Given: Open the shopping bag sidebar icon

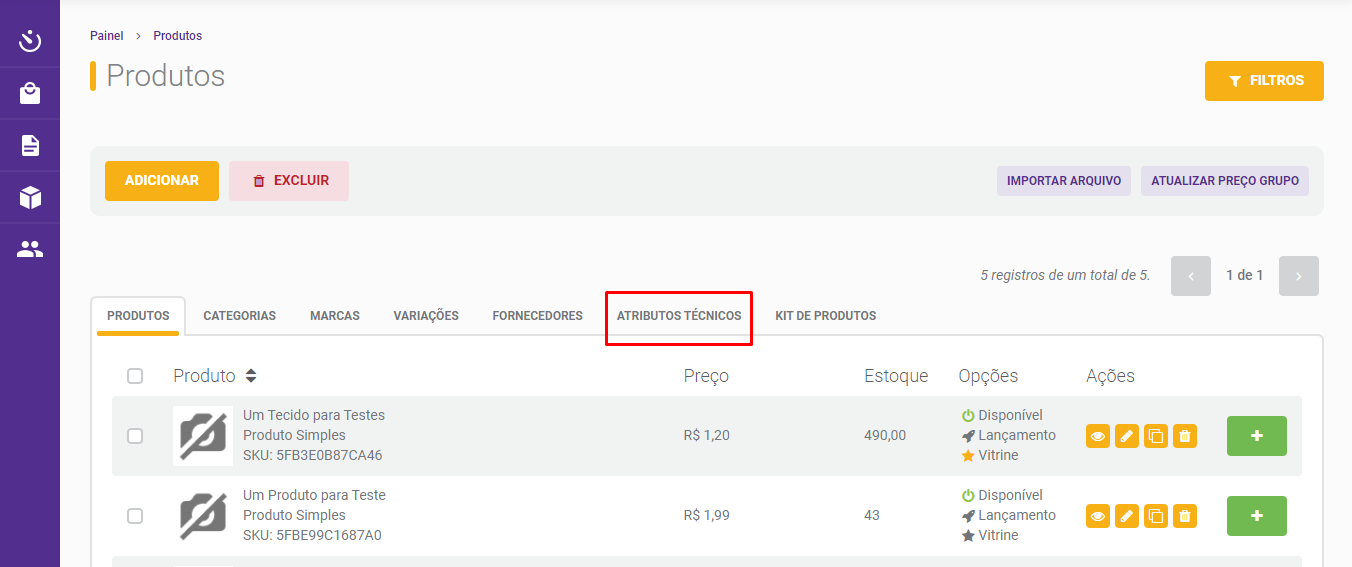Looking at the screenshot, I should tap(30, 94).
